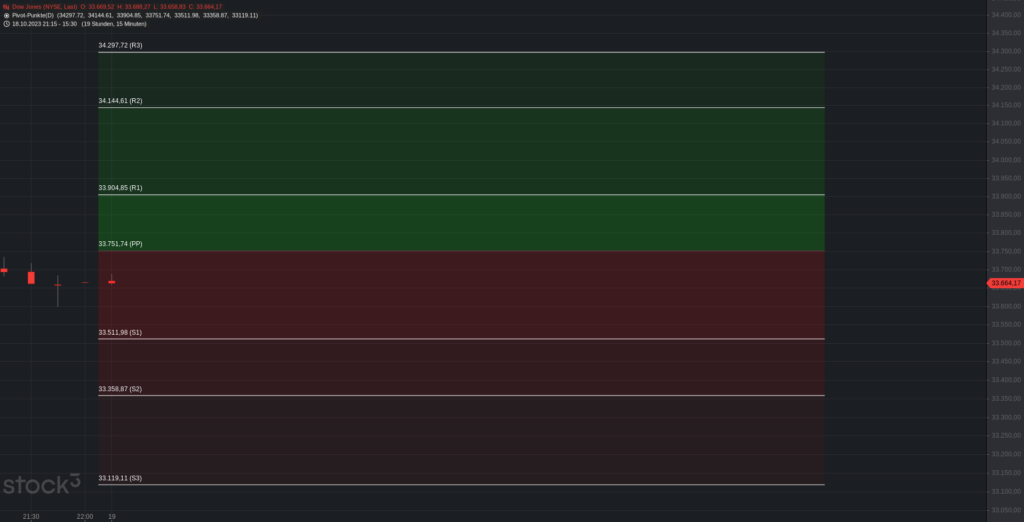The height and width of the screenshot is (522, 1024).
Task: Click the 18.10.2023 21:15 - 15:30 range
Action: (44, 24)
